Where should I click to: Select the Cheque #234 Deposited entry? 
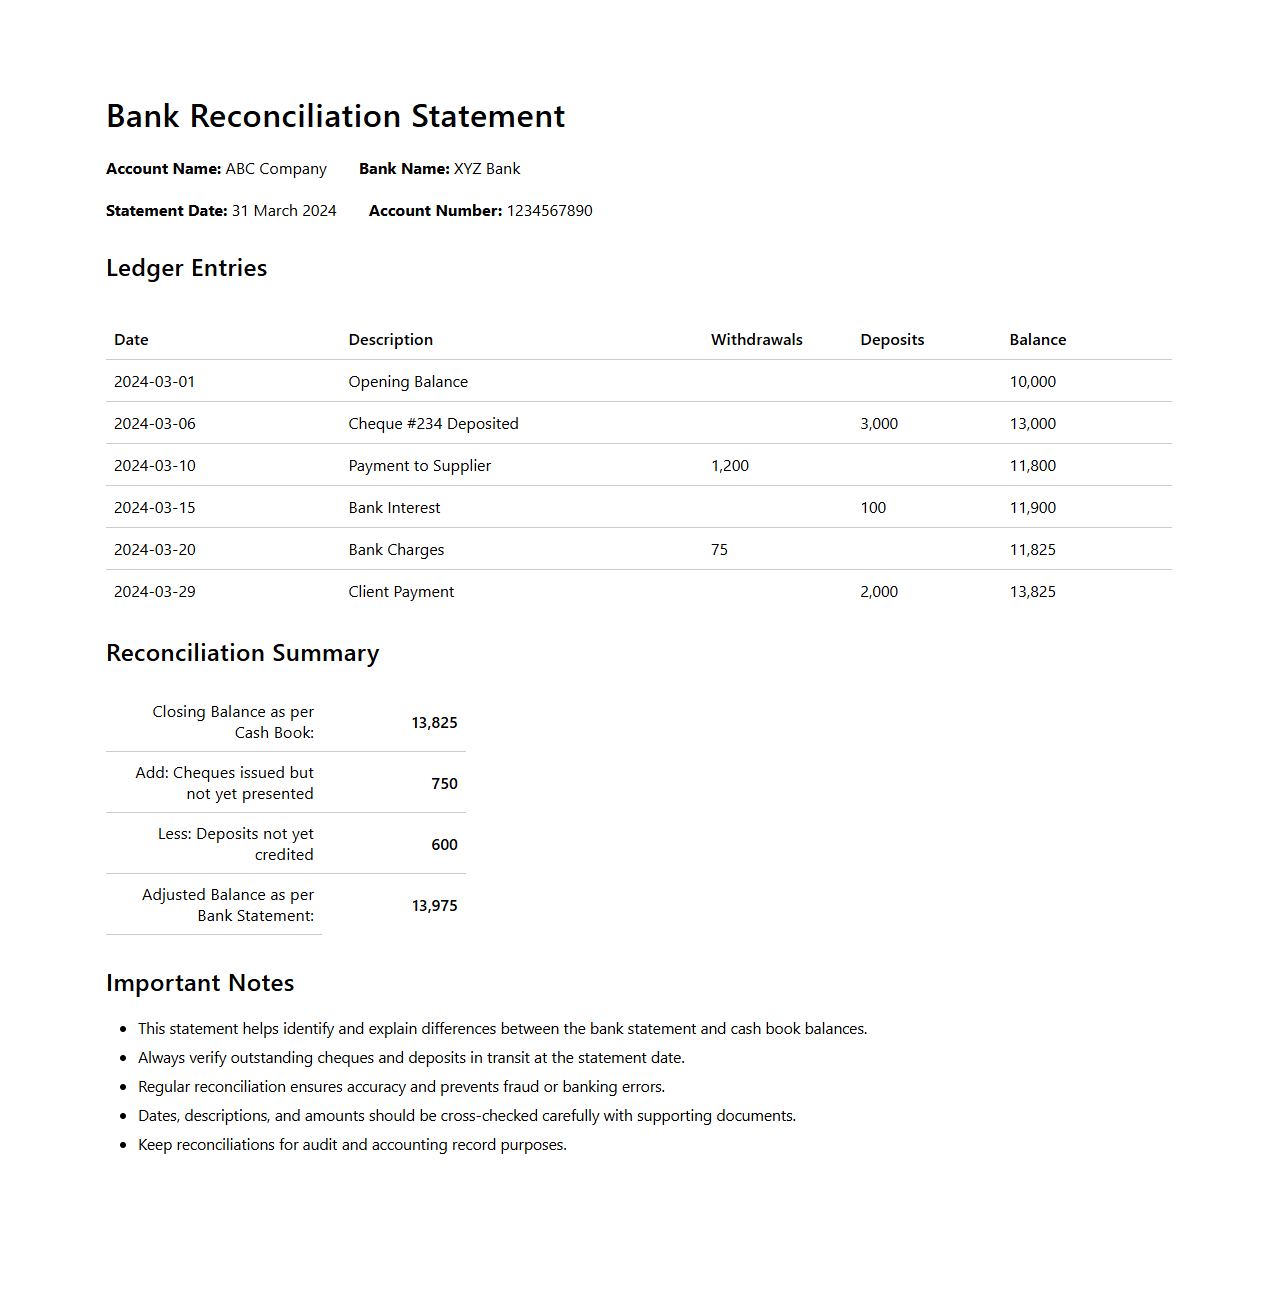pos(433,424)
